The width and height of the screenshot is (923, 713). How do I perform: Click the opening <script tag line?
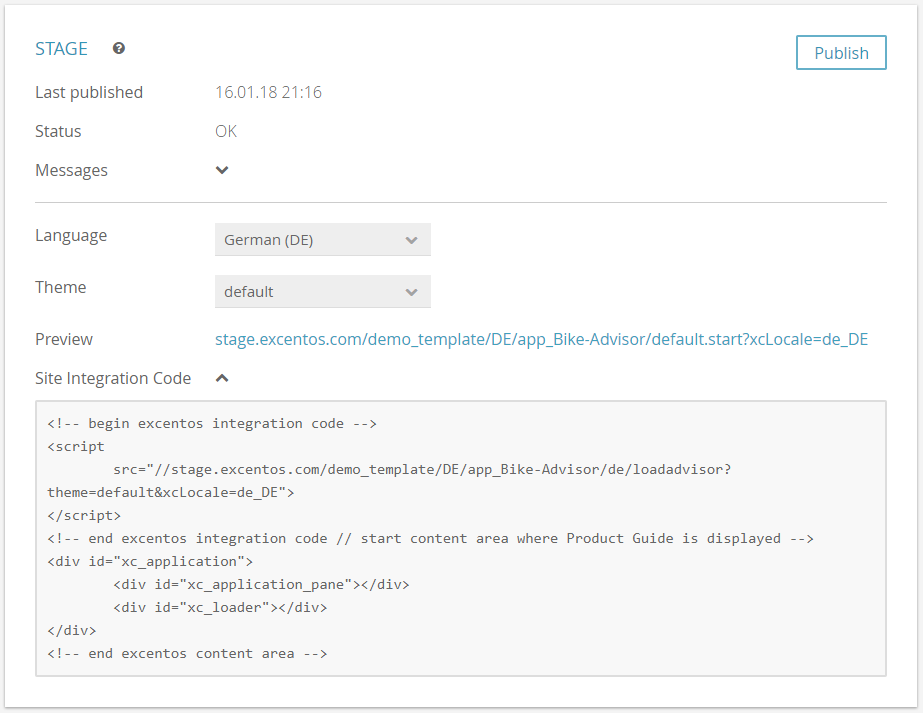(76, 446)
